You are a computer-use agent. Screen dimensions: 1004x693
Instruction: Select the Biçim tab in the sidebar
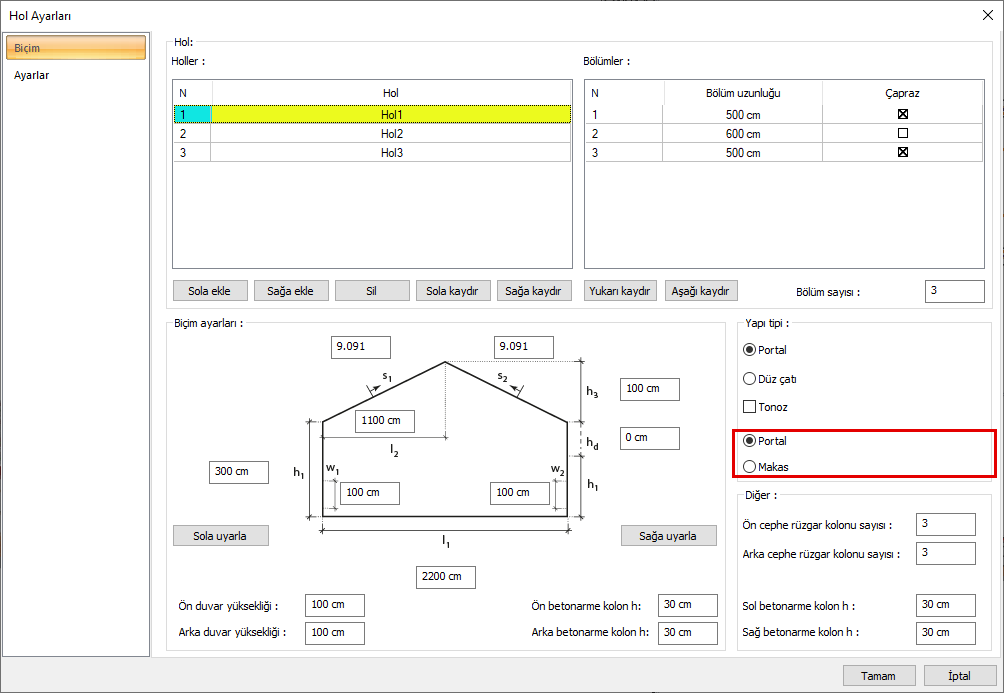75,48
